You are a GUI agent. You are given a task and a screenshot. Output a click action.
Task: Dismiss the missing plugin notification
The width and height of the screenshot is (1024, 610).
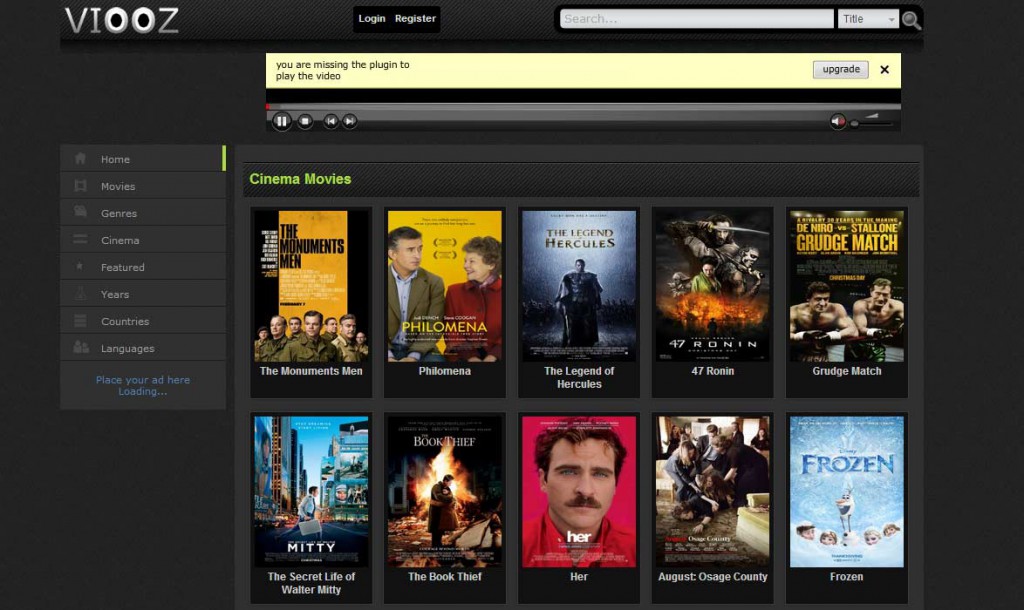884,70
